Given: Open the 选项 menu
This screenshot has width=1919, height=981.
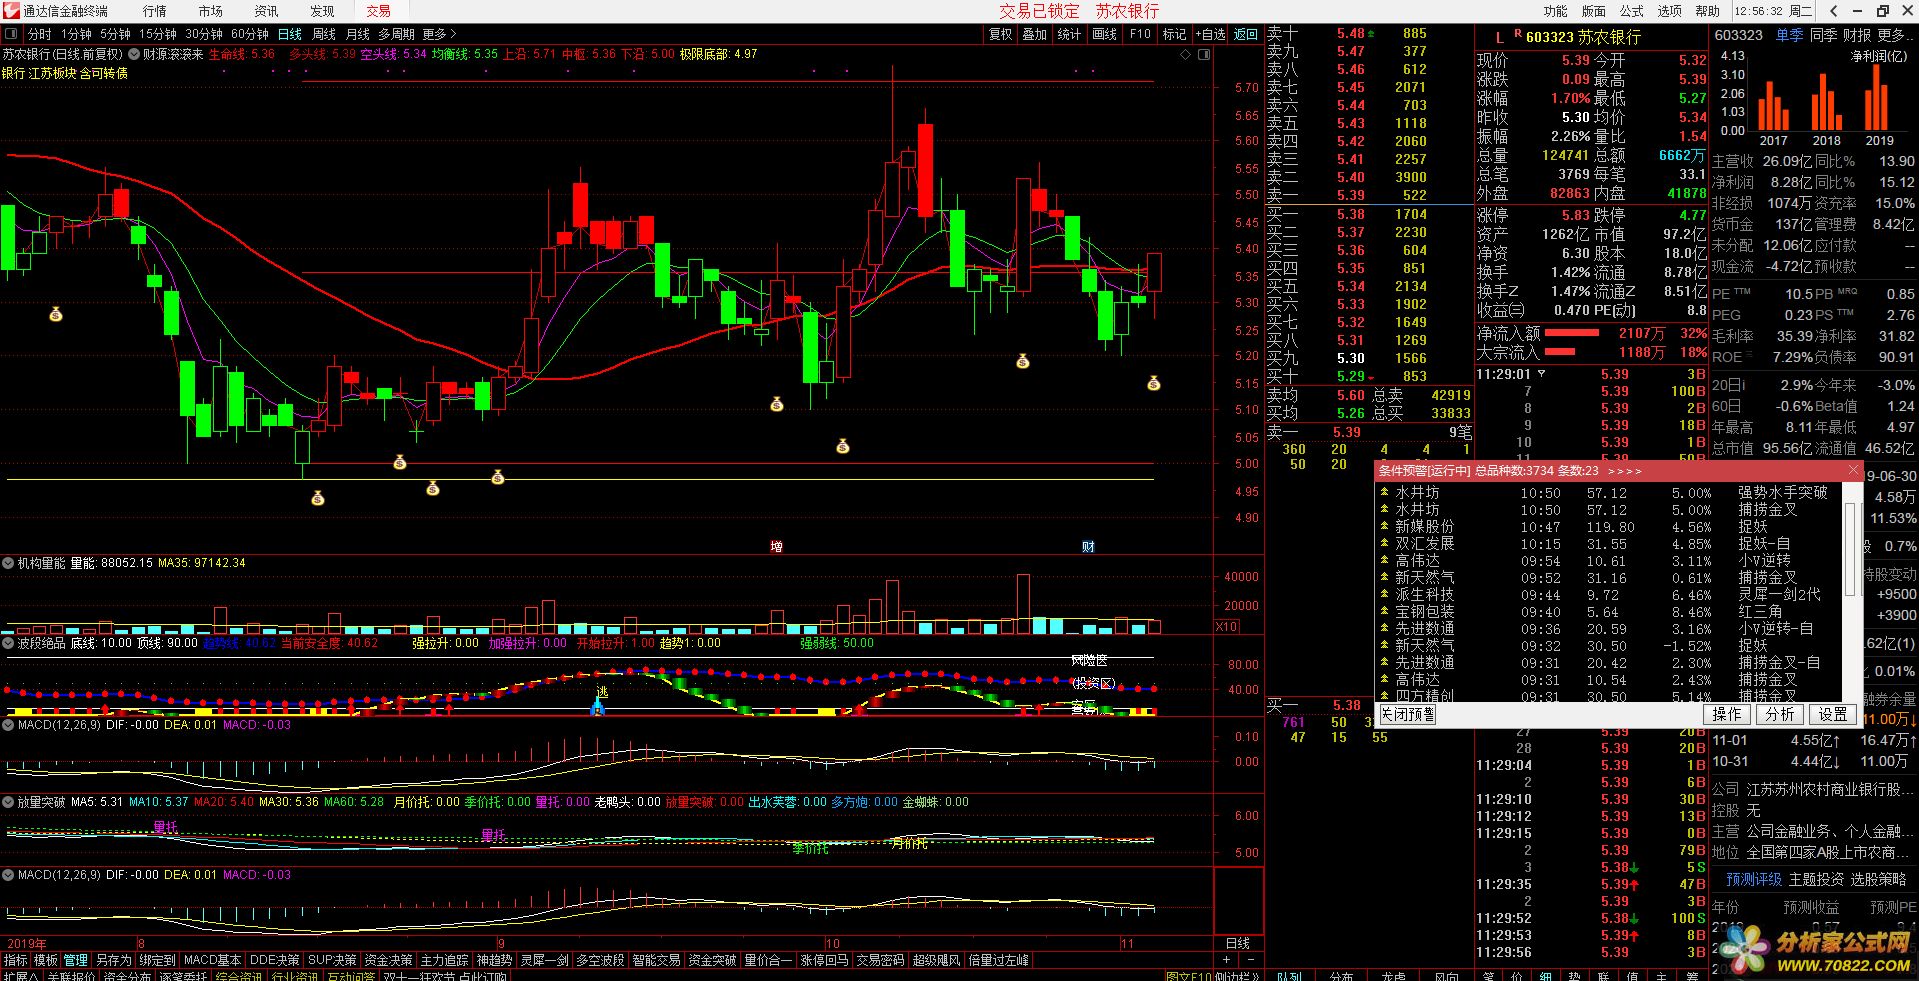Looking at the screenshot, I should pos(1670,11).
